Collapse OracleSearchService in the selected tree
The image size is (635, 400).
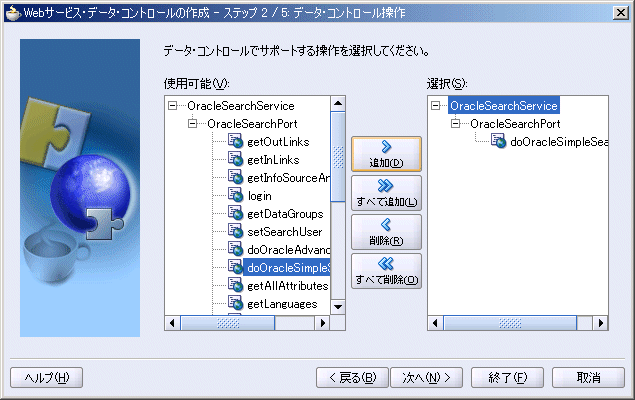435,106
